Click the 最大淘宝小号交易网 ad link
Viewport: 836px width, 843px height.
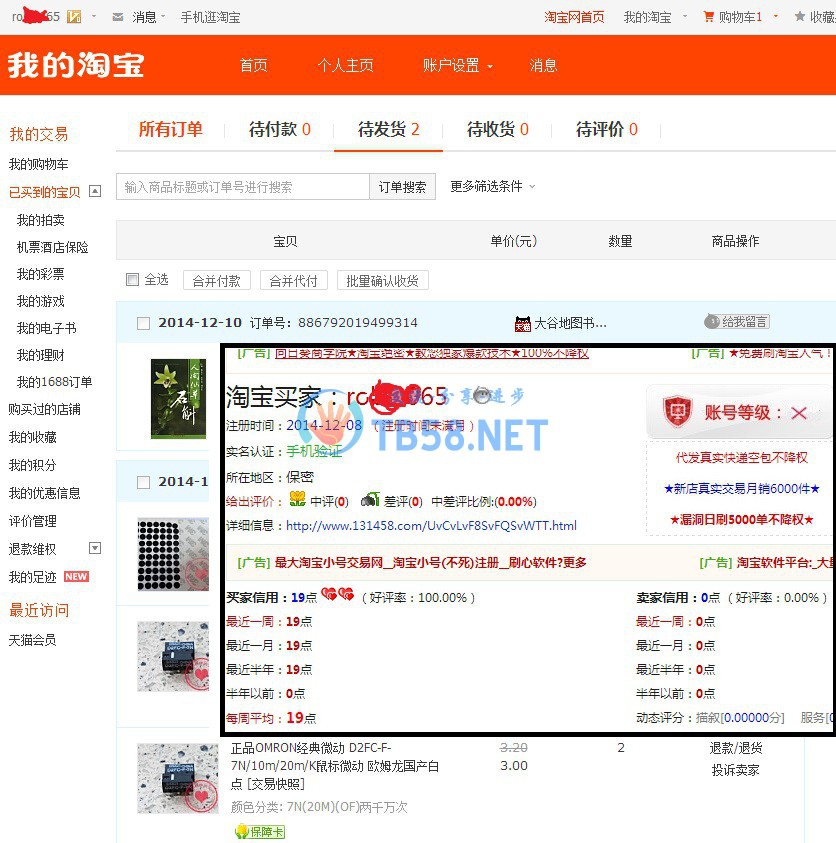pos(430,563)
